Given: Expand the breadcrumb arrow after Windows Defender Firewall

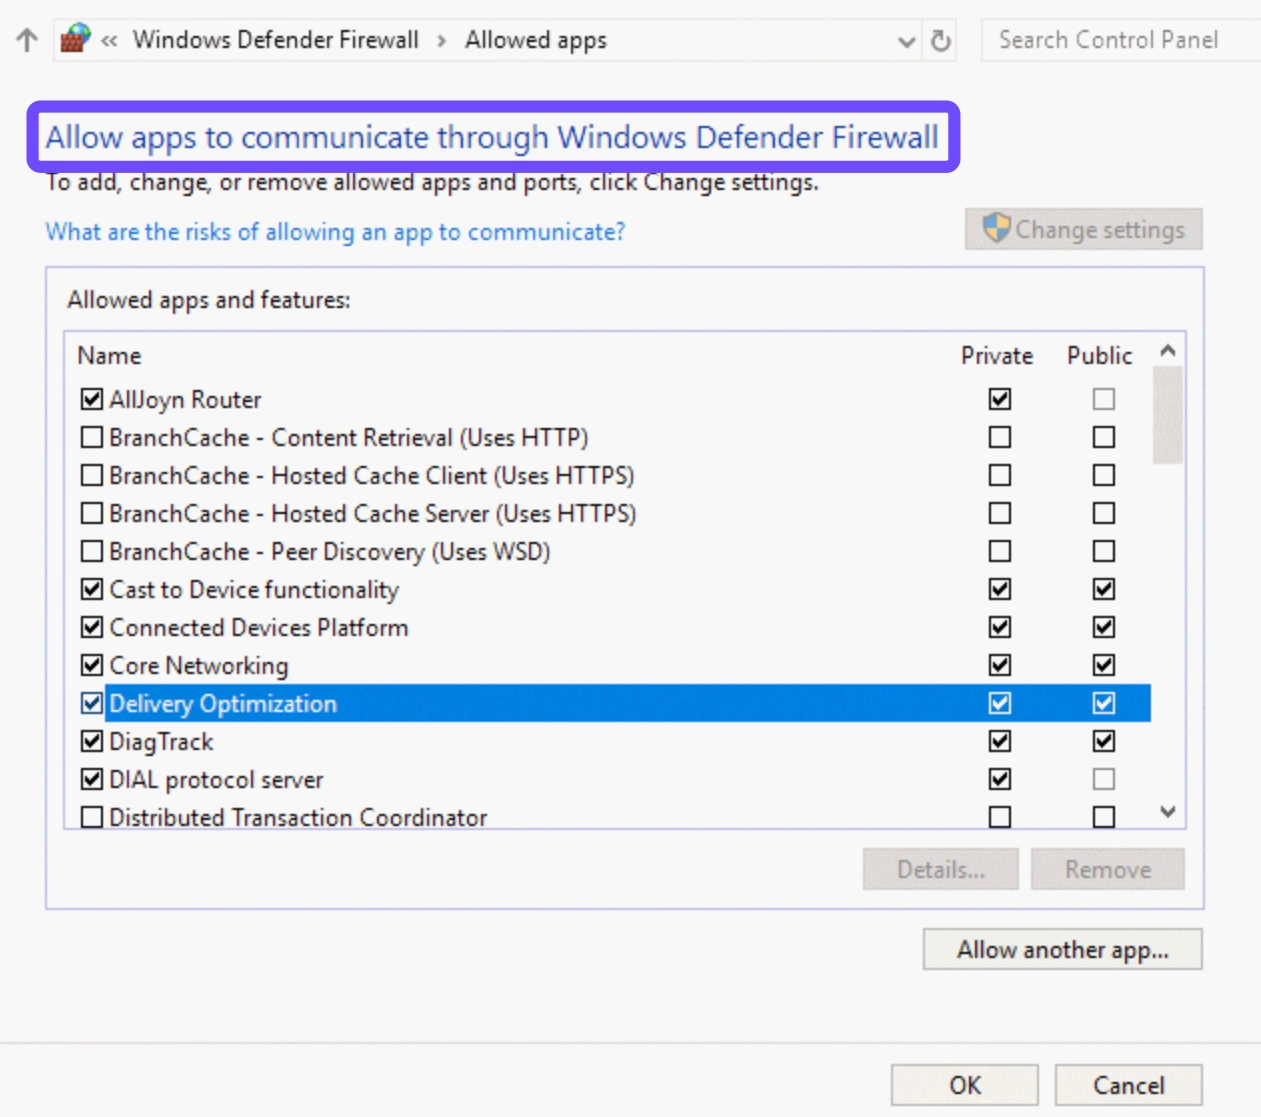Looking at the screenshot, I should [x=441, y=41].
